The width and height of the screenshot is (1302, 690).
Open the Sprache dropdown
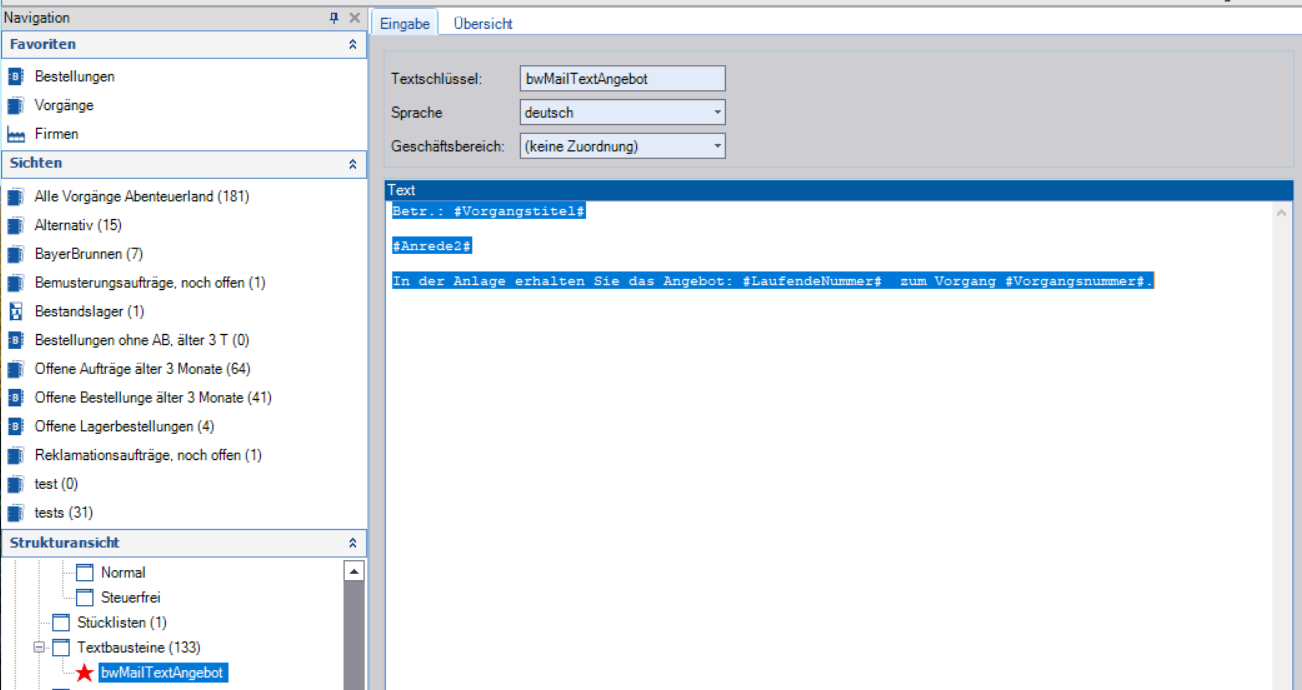pyautogui.click(x=717, y=113)
